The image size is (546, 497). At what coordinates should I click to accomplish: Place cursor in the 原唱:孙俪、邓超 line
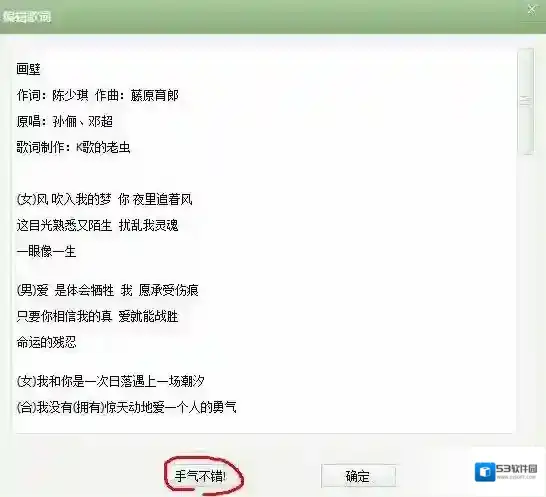[x=64, y=121]
